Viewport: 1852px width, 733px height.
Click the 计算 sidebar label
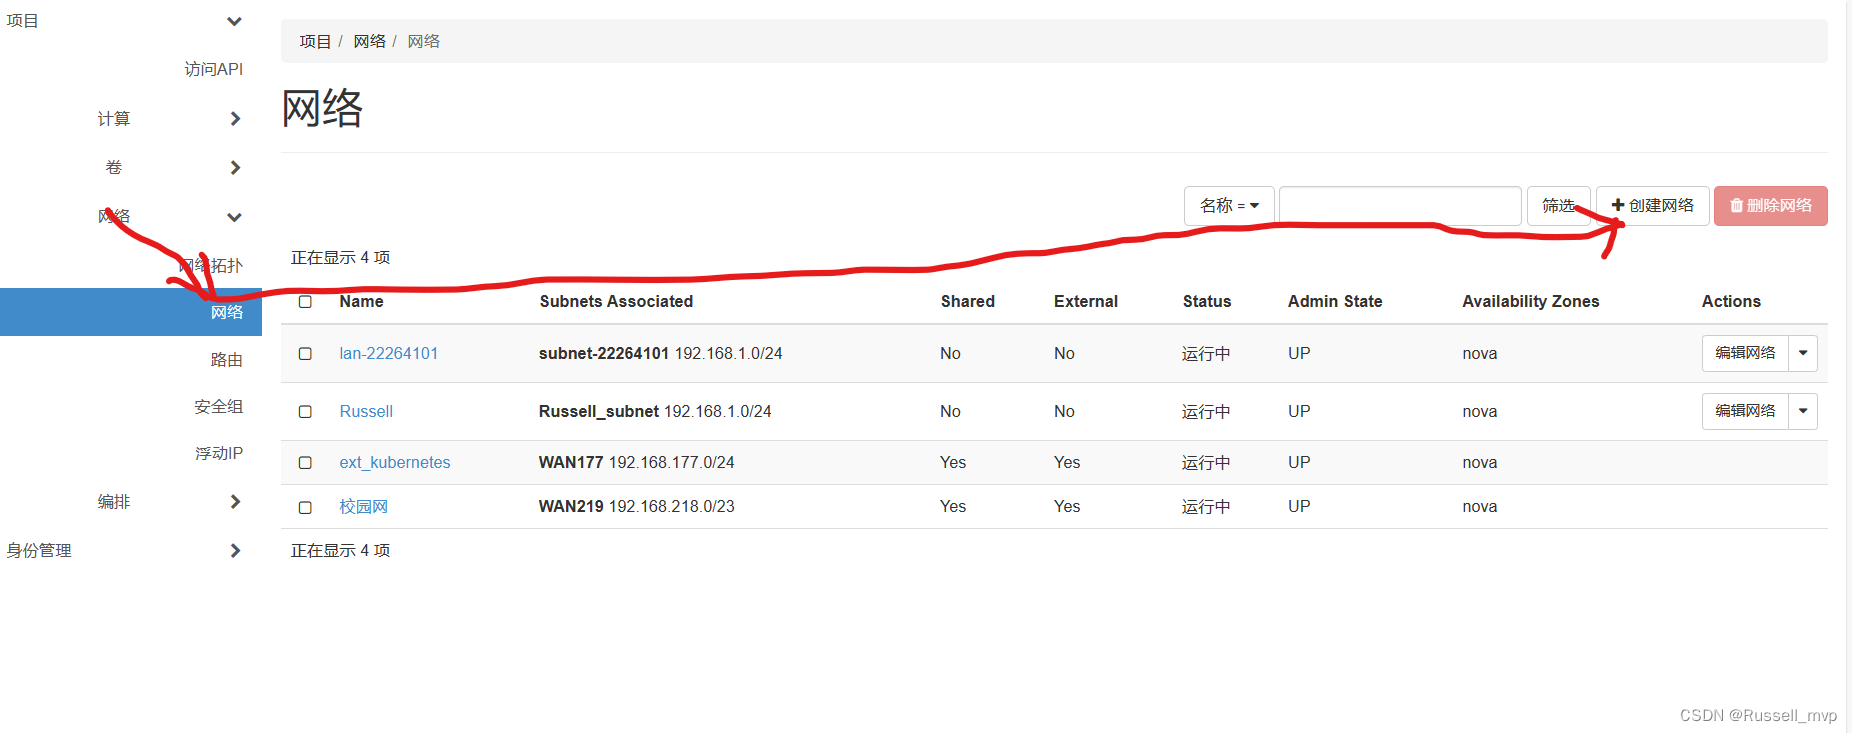pyautogui.click(x=114, y=118)
